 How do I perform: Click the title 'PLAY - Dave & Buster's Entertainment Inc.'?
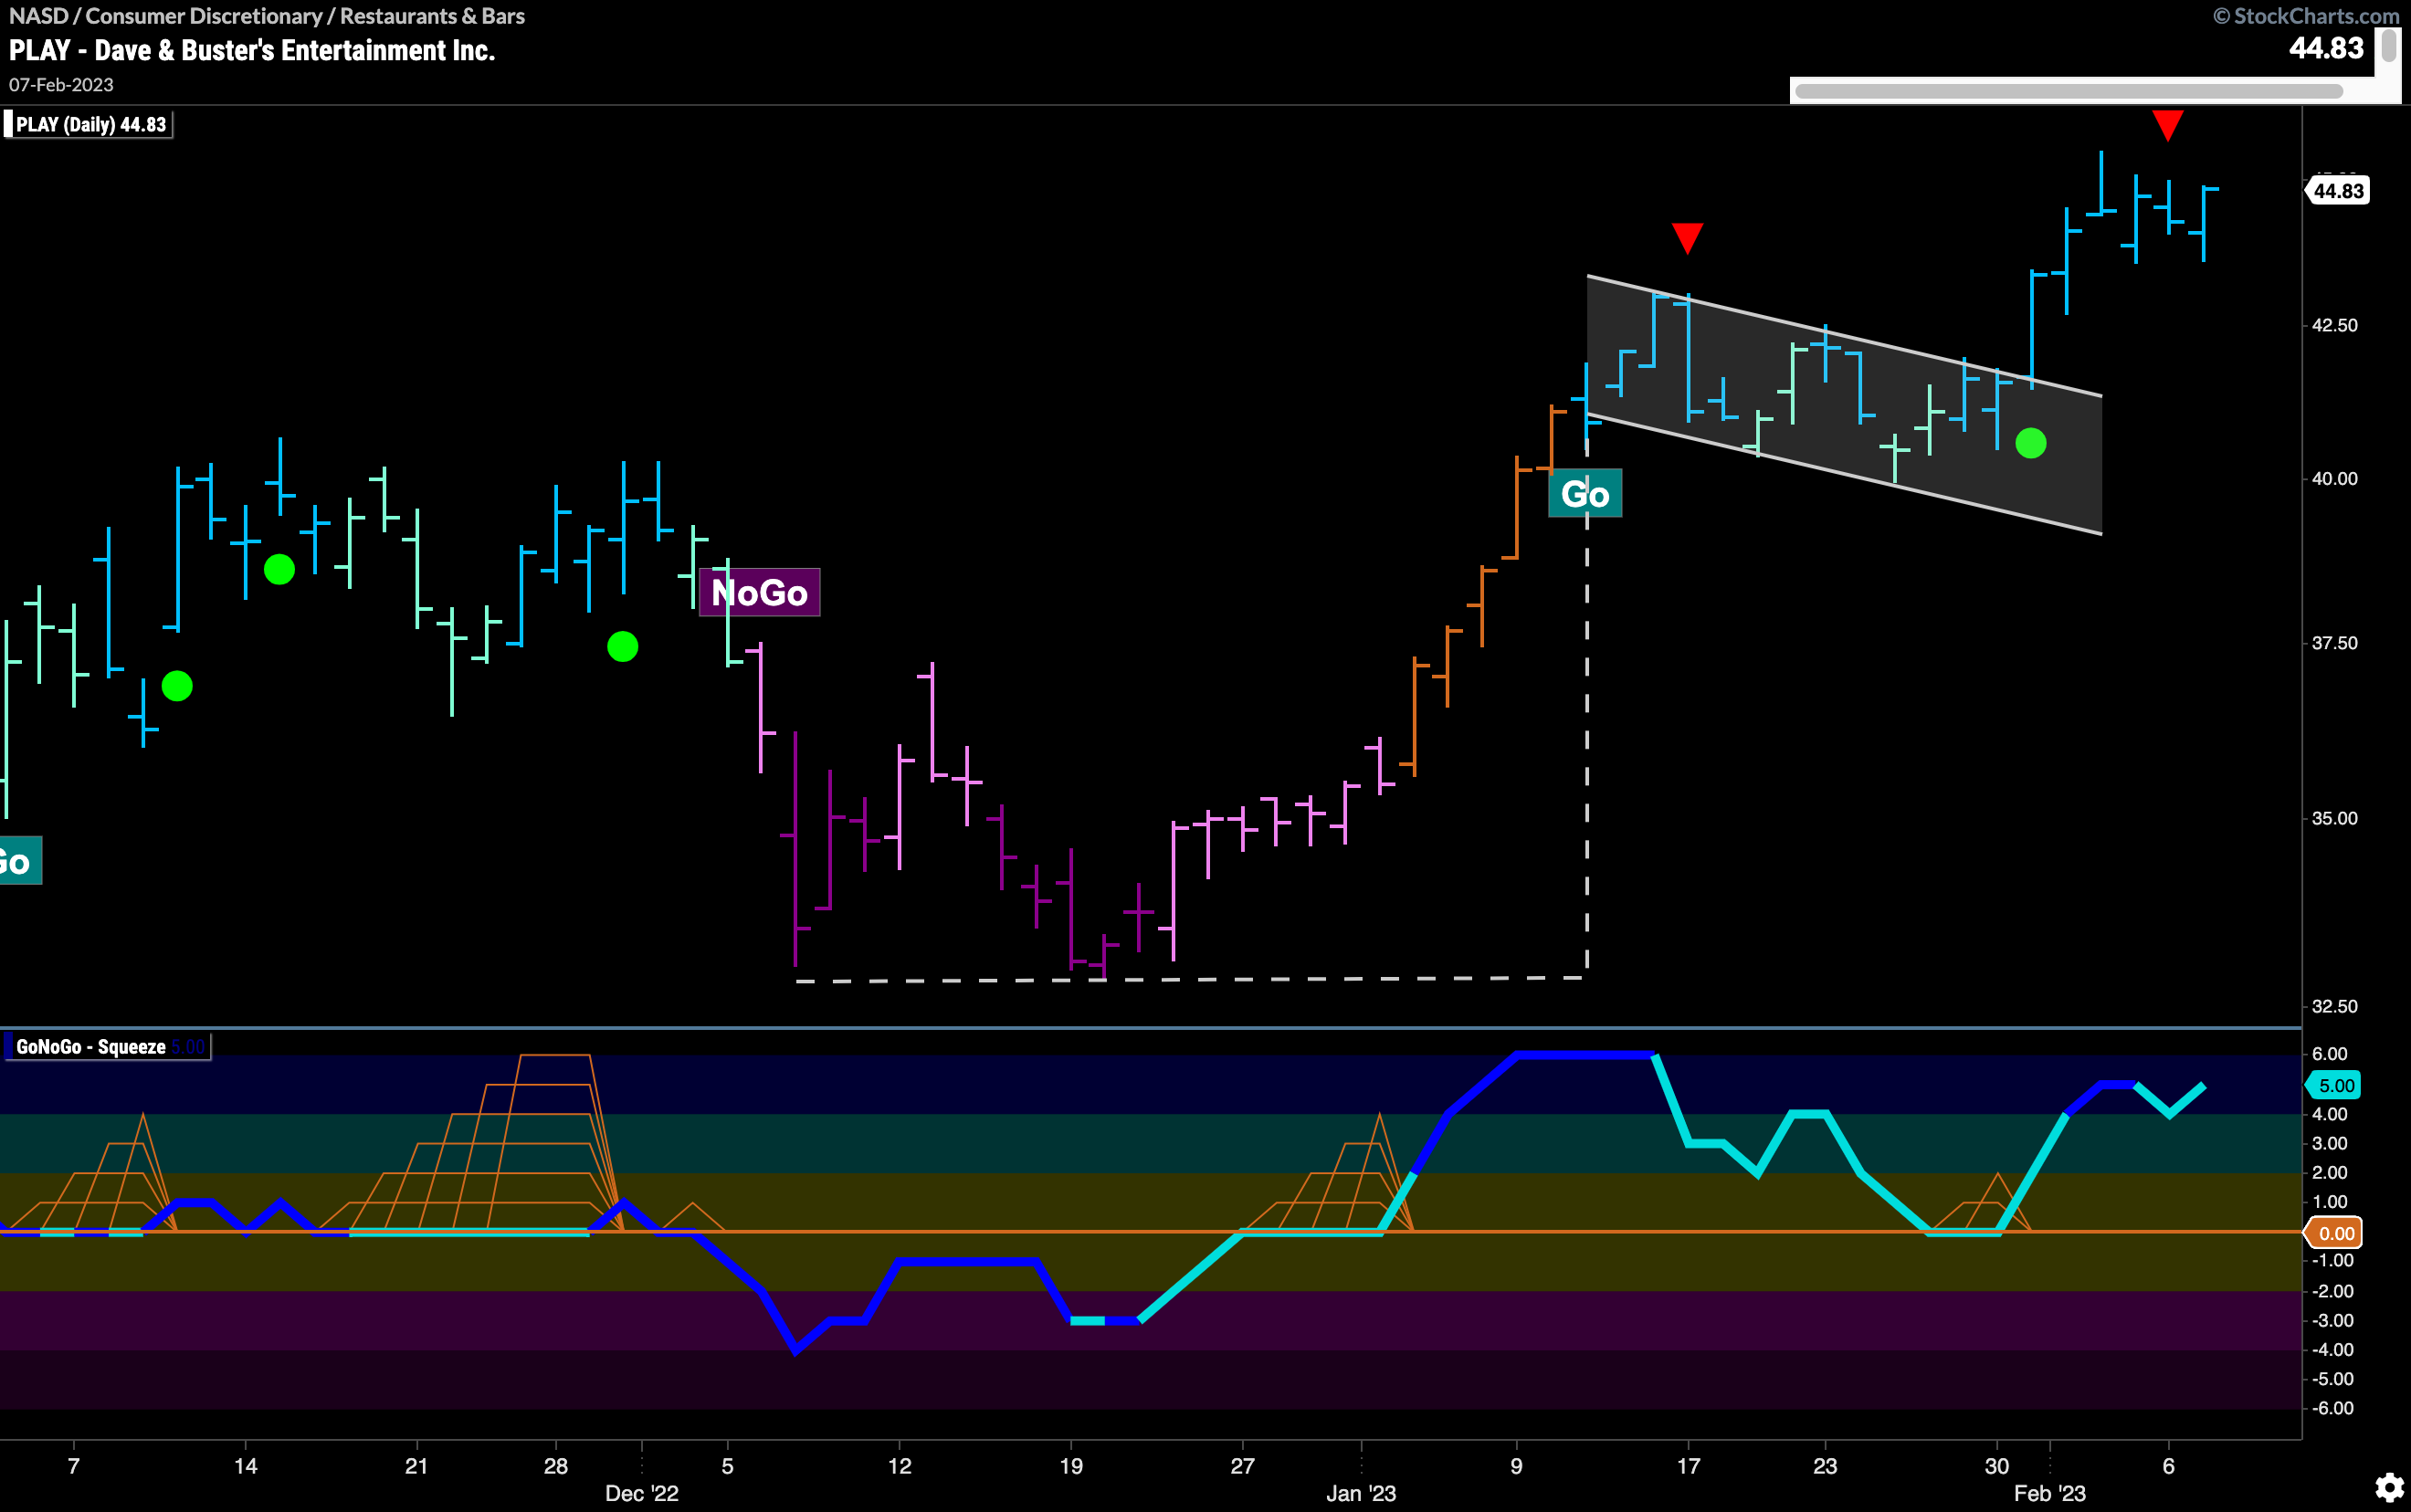click(x=252, y=50)
